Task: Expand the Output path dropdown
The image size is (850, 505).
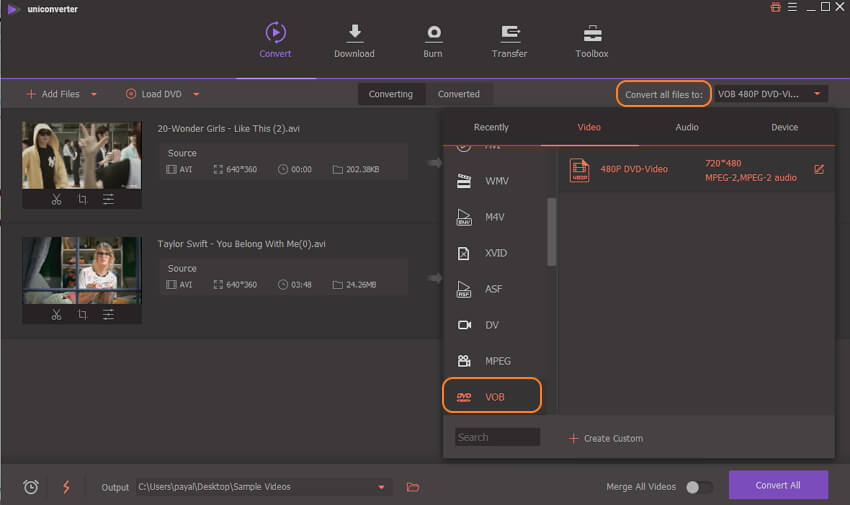Action: 381,487
